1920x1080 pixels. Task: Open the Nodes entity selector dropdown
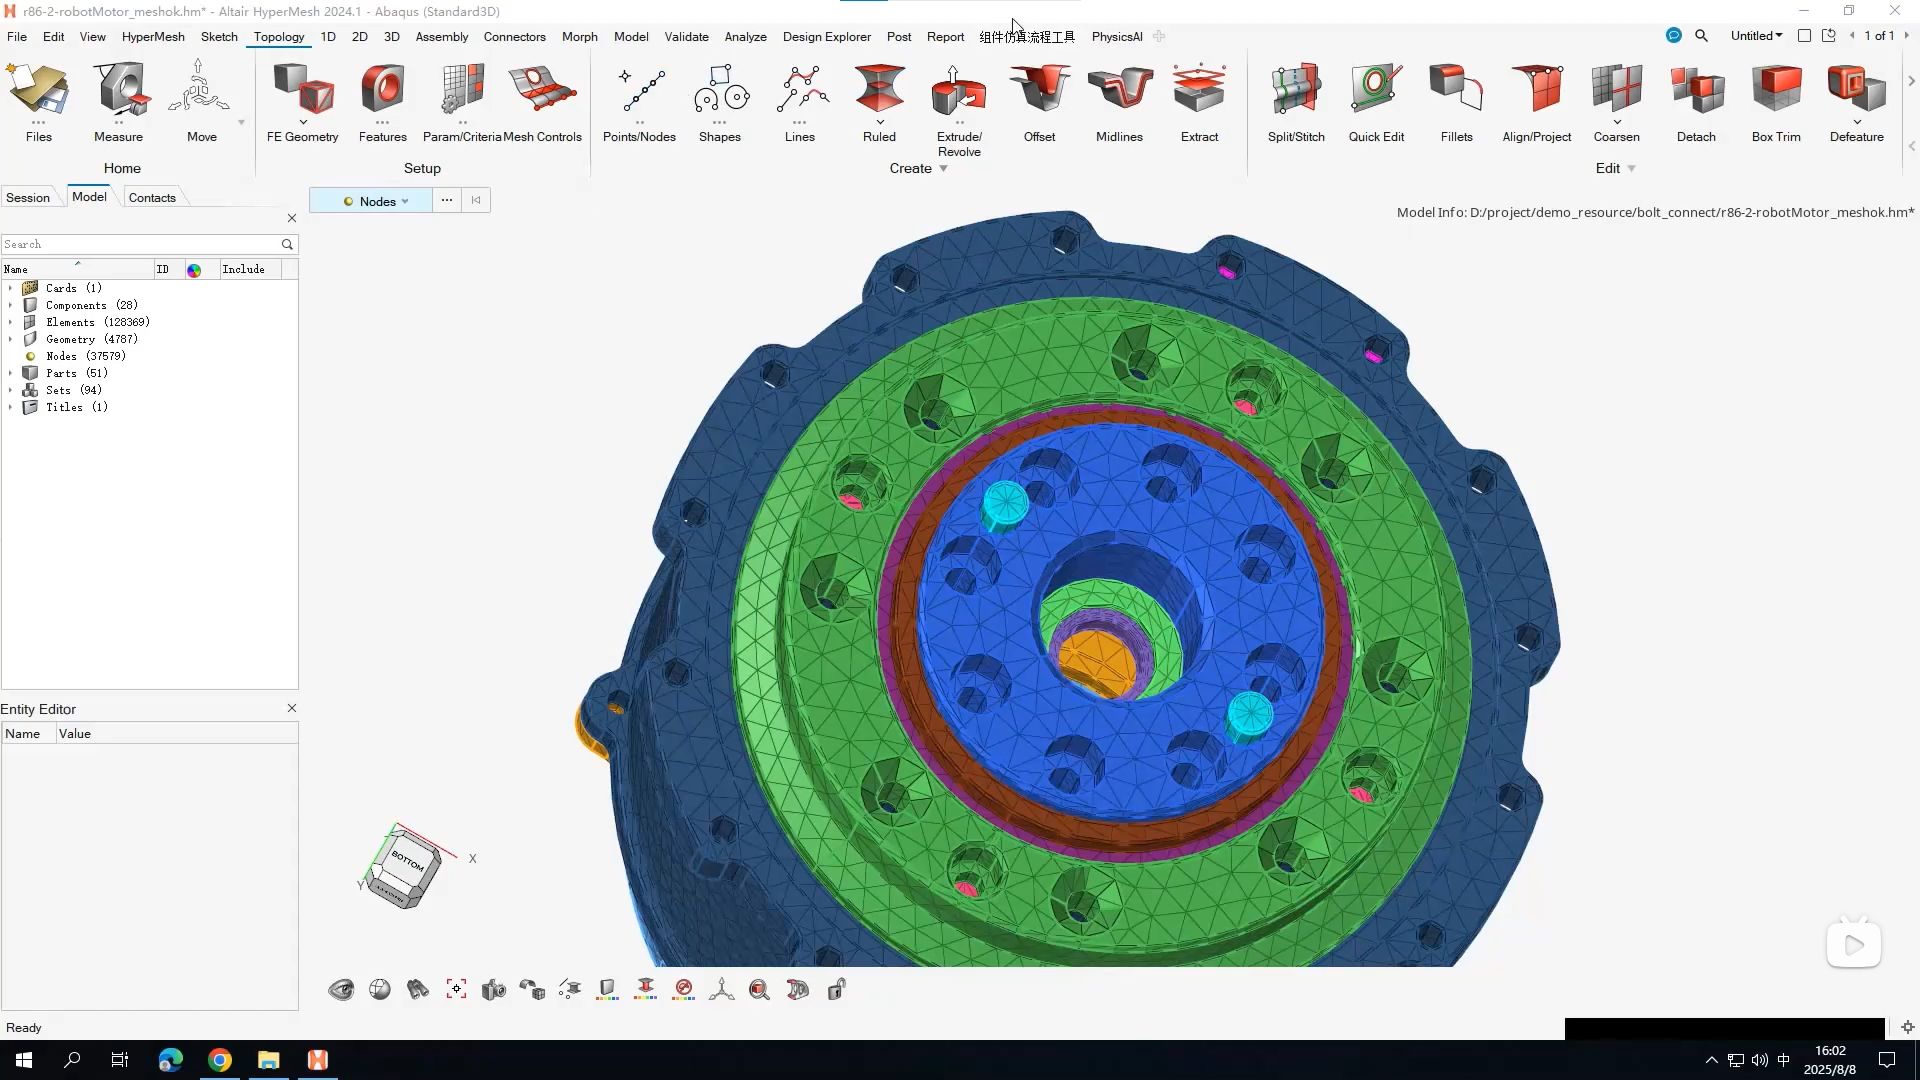tap(404, 202)
